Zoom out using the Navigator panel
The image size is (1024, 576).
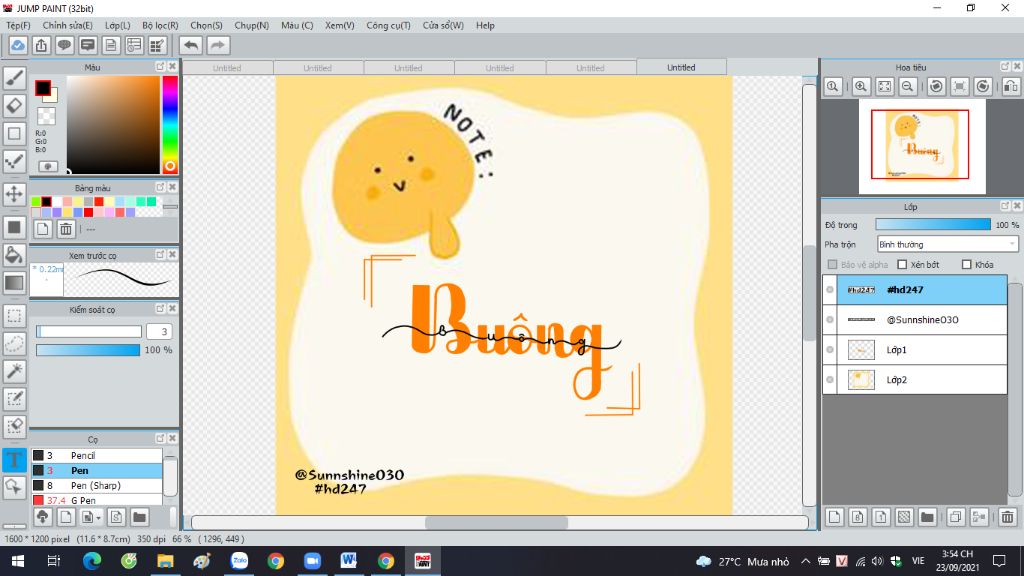[x=908, y=86]
